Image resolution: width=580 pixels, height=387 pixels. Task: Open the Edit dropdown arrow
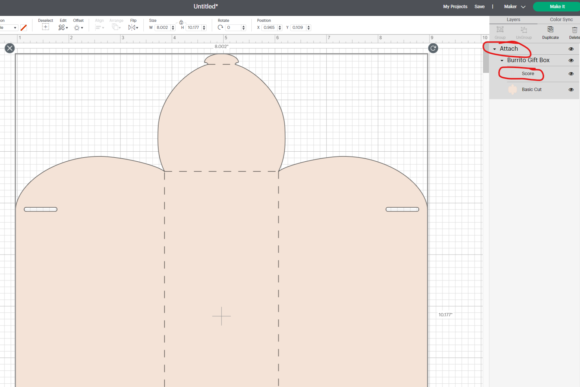(x=67, y=28)
